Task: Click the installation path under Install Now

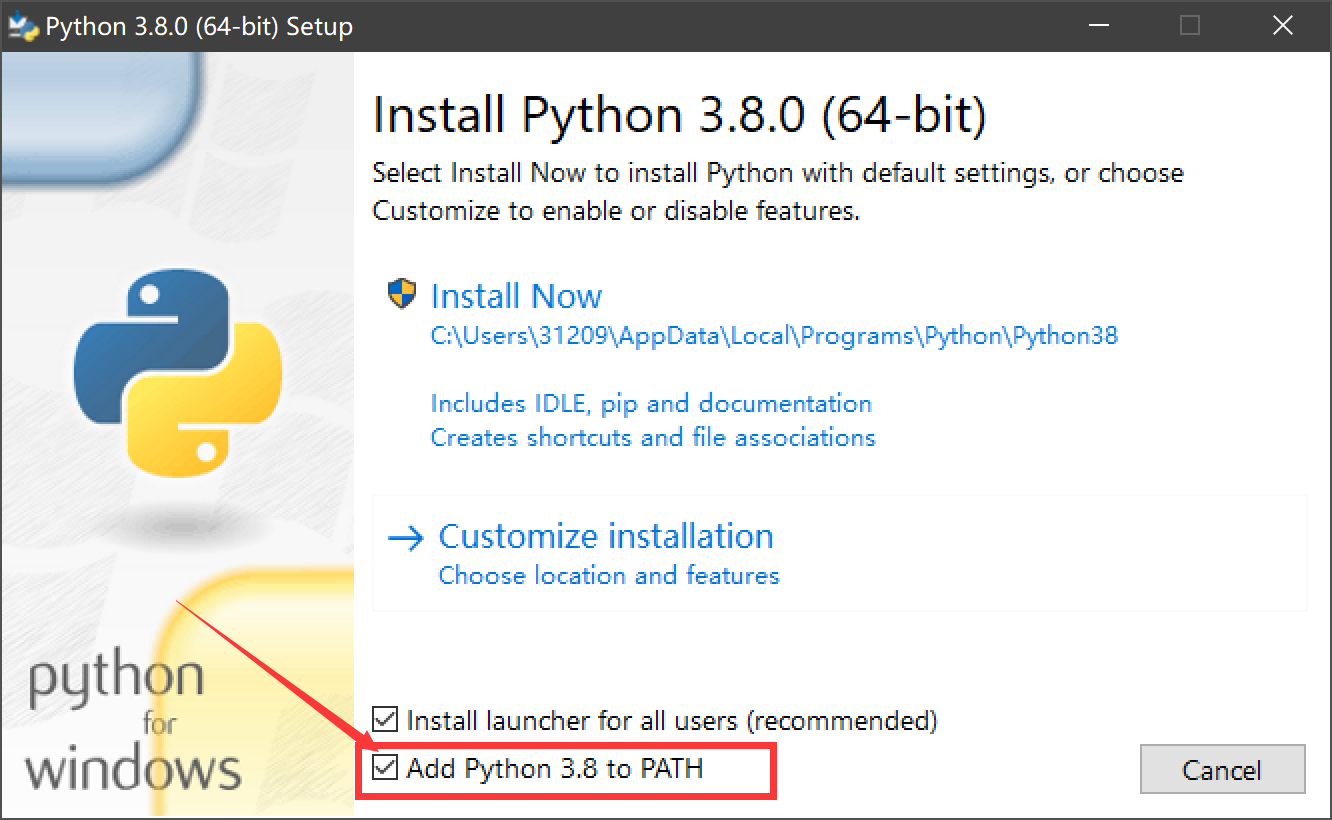Action: pos(774,335)
